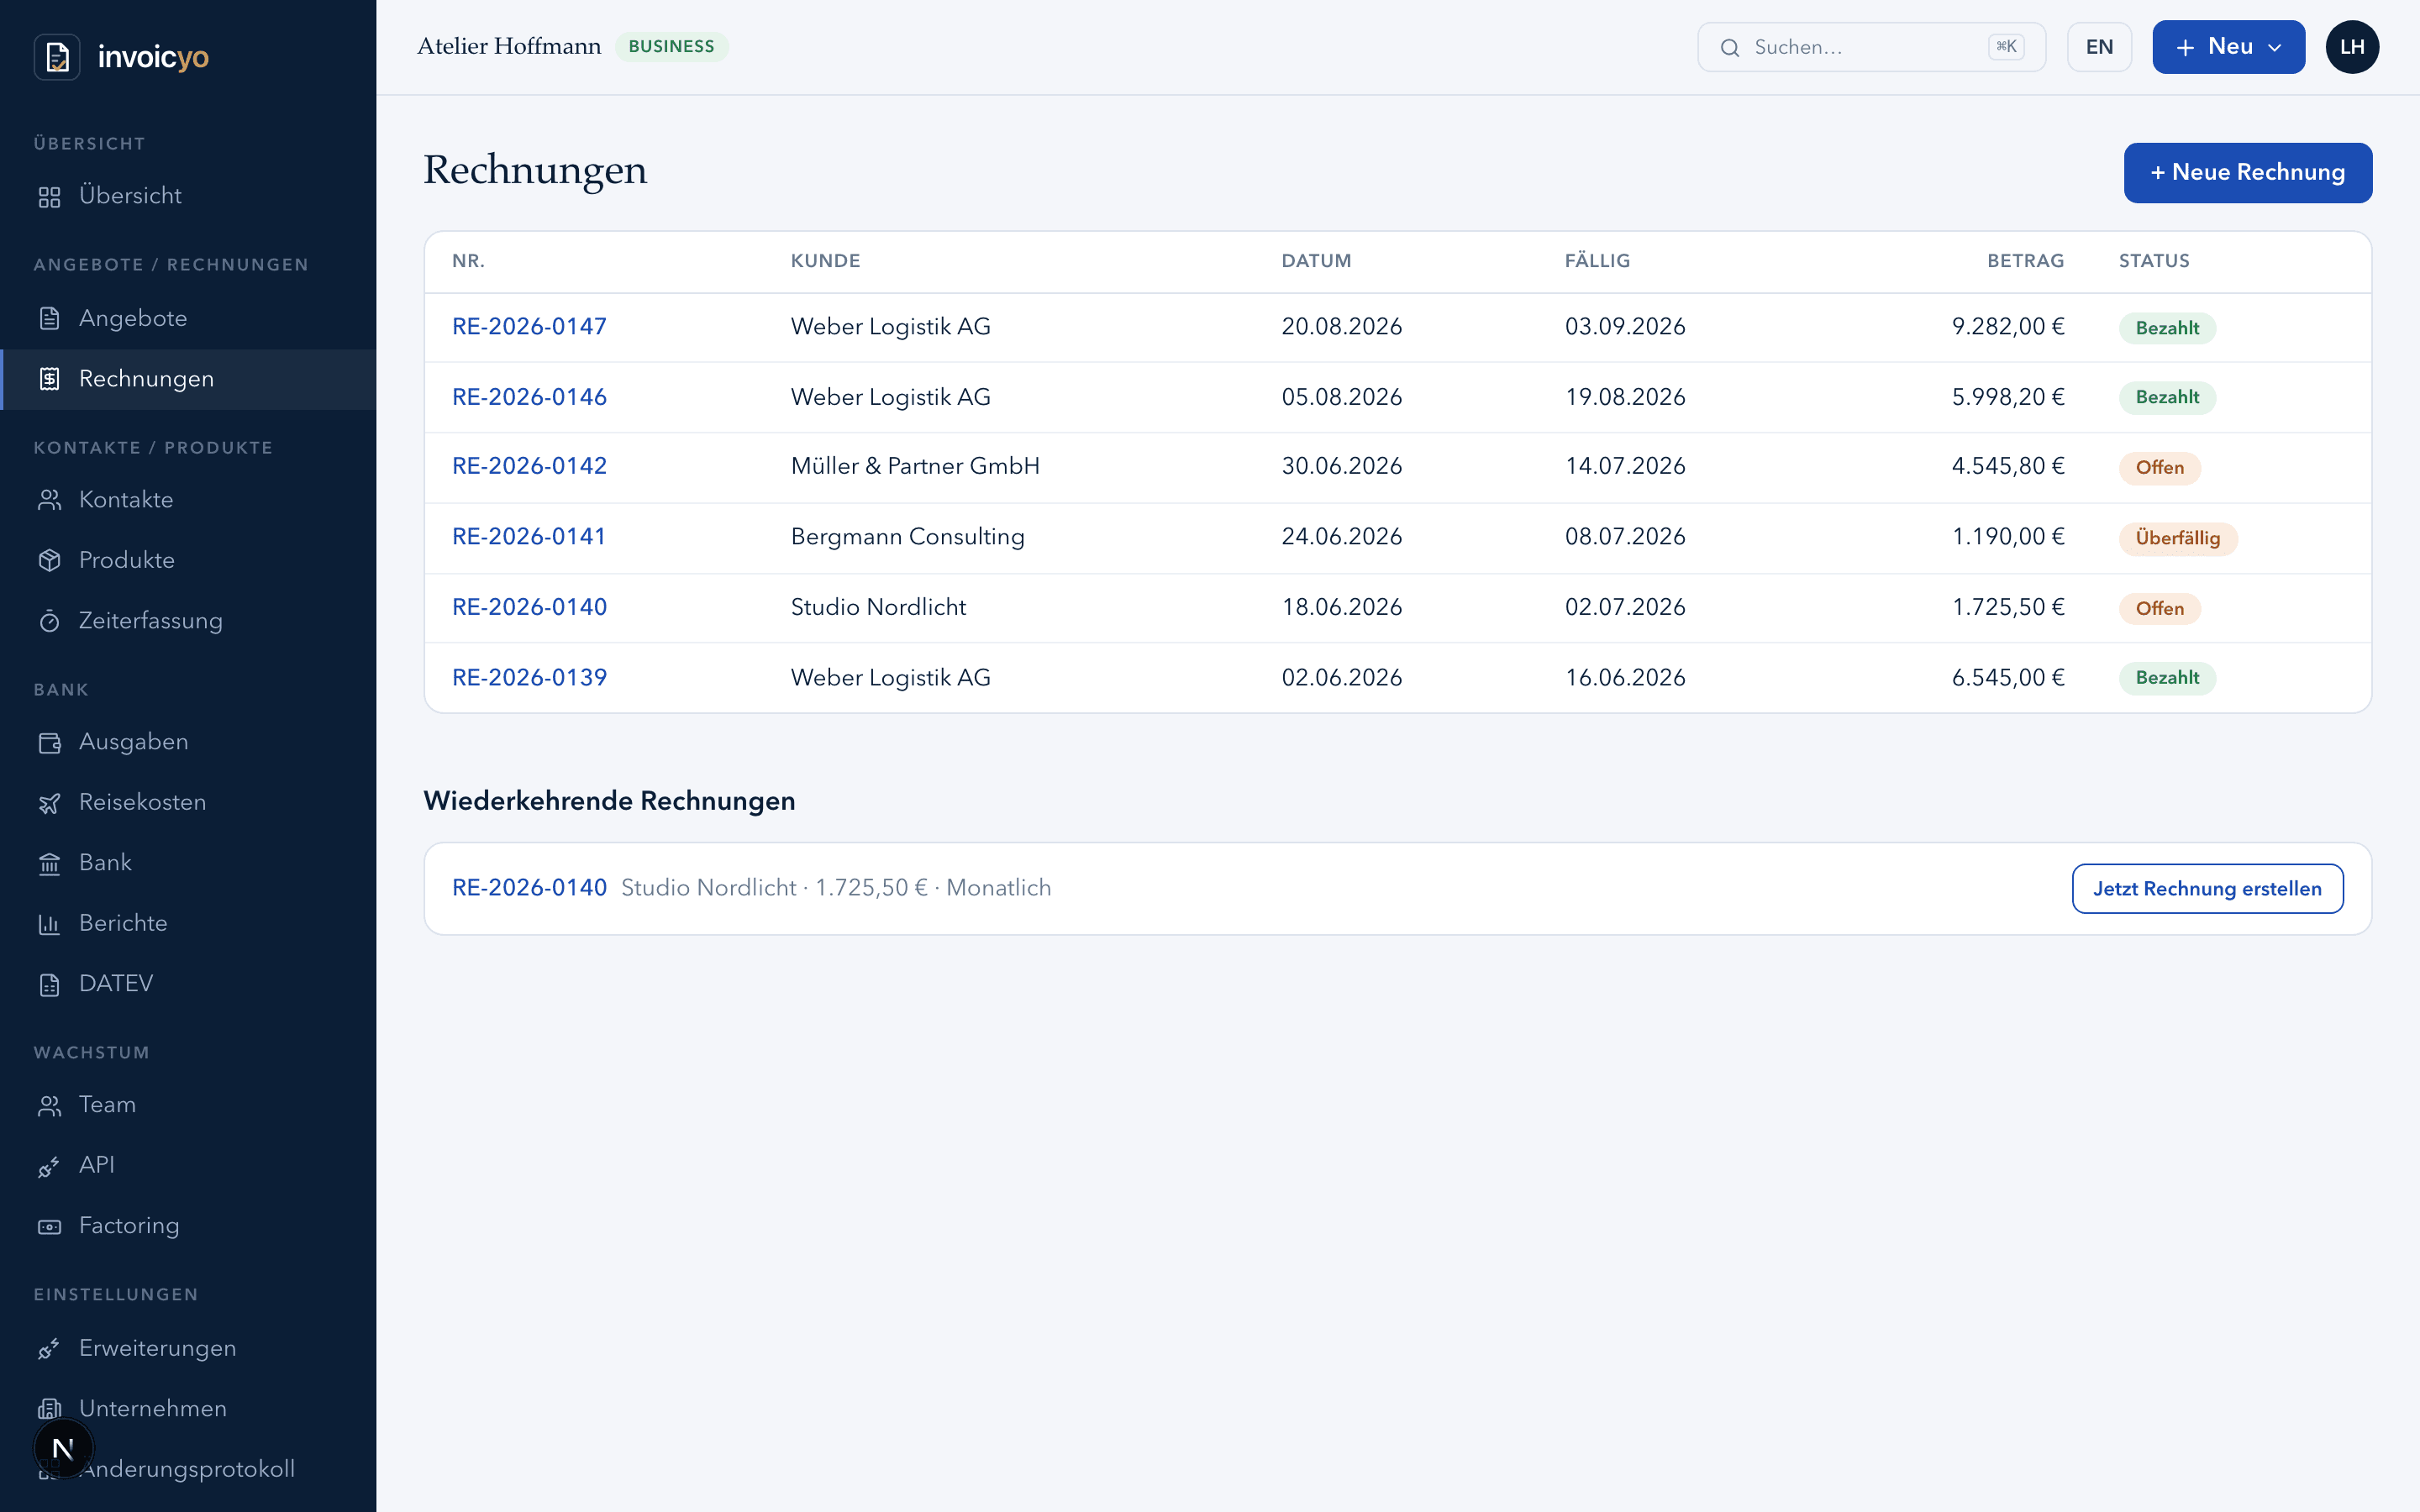Image resolution: width=2420 pixels, height=1512 pixels.
Task: Click the FÄLLIG column header
Action: [1597, 261]
